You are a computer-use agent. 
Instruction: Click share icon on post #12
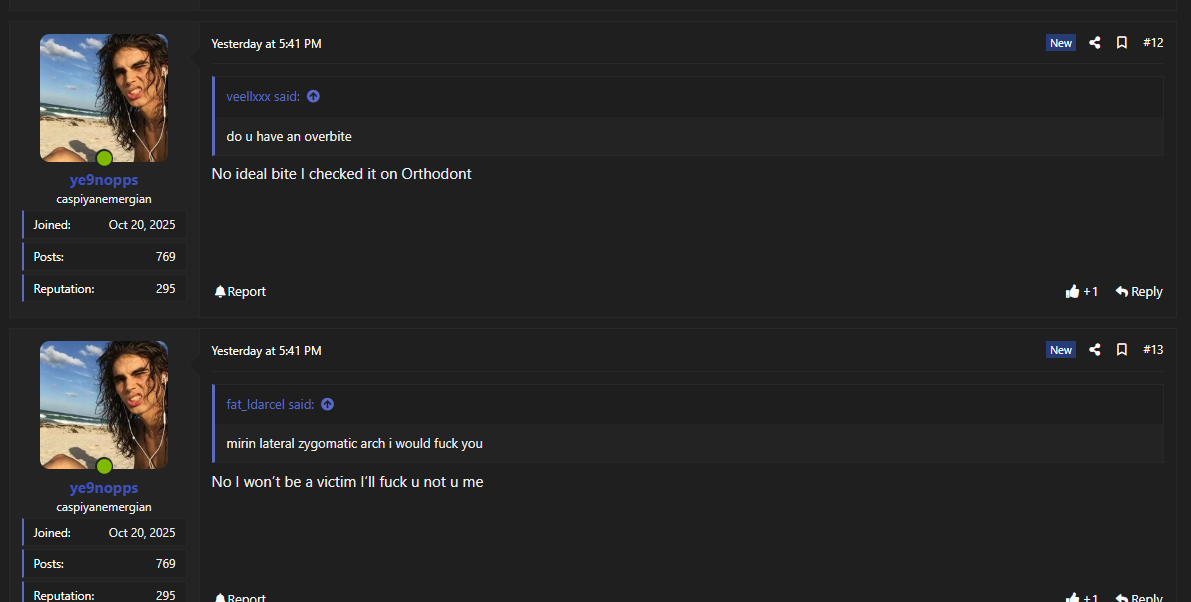click(x=1095, y=43)
